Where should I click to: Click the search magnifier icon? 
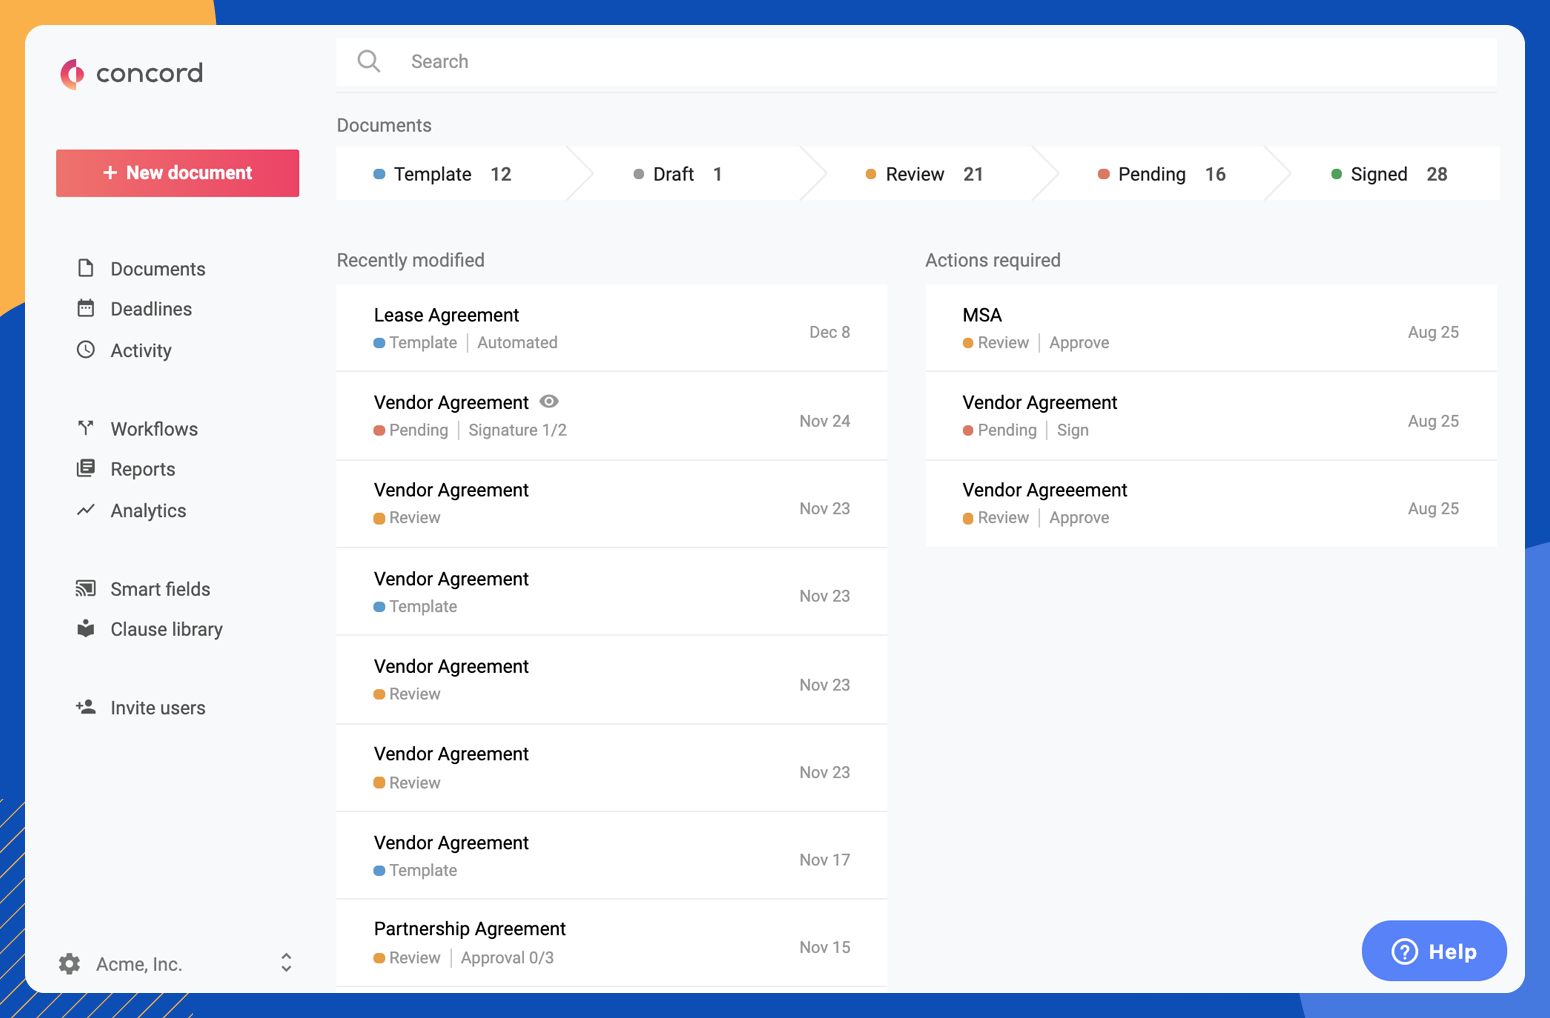(369, 61)
